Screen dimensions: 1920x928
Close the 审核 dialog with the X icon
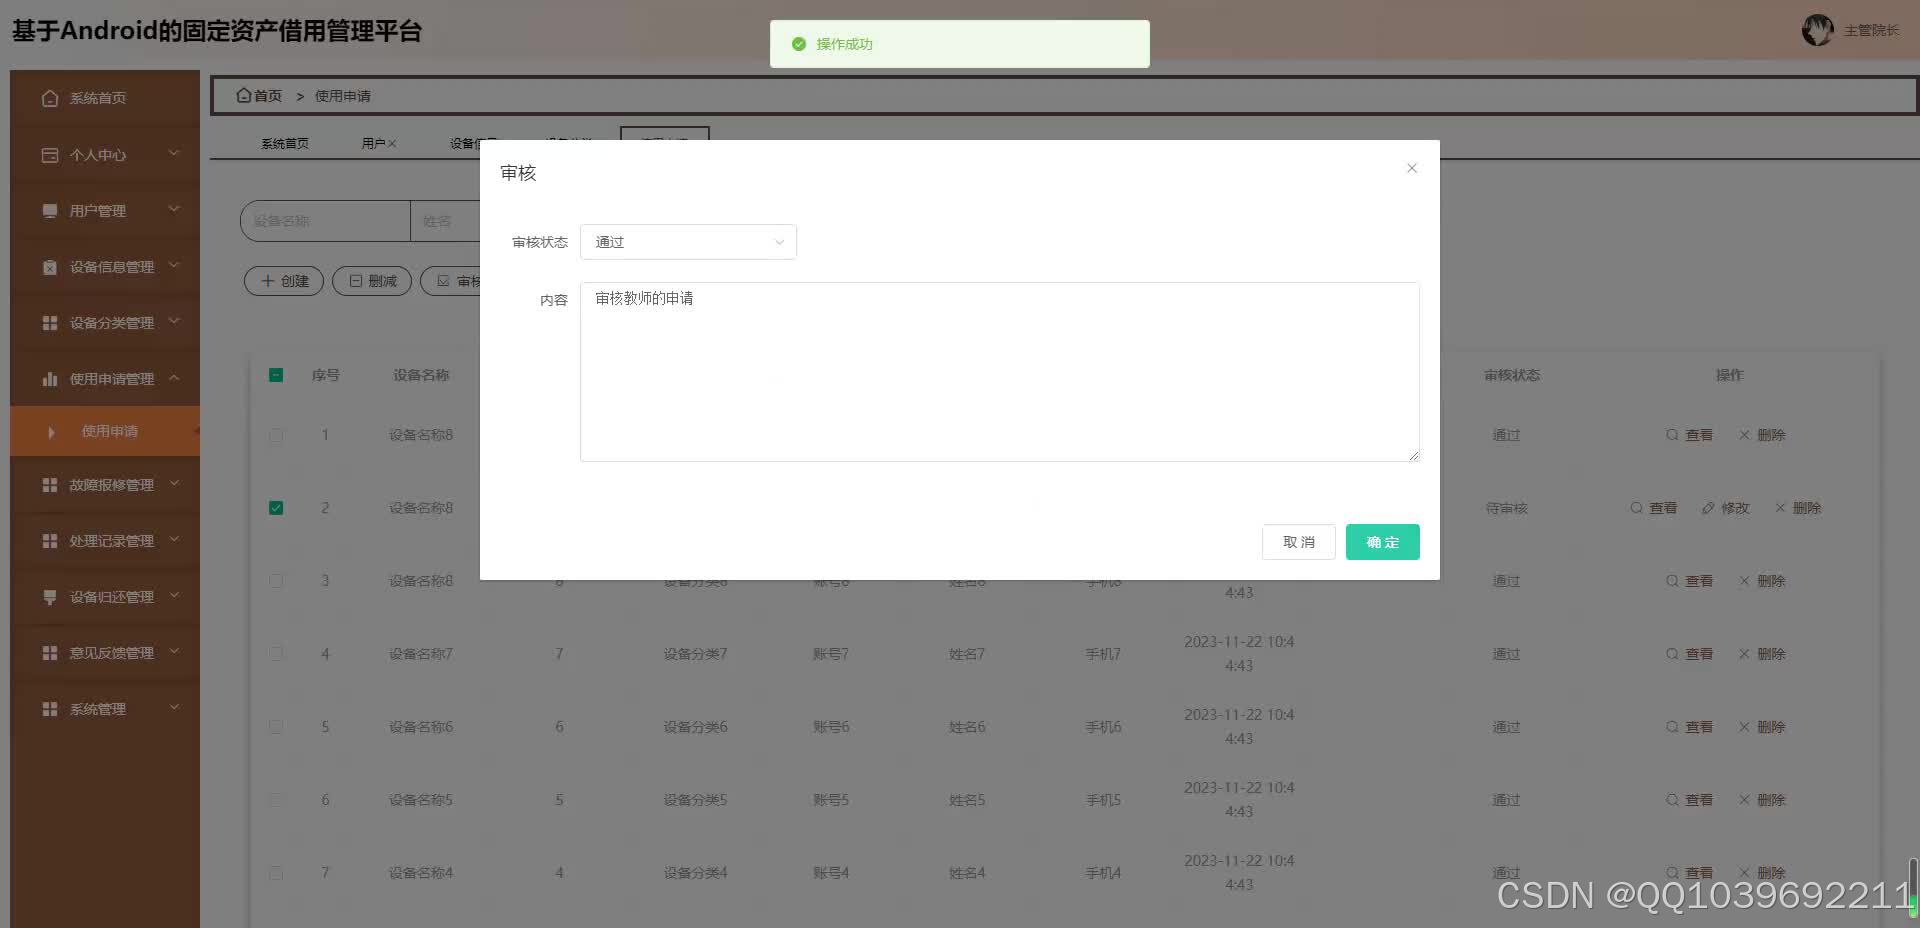[x=1412, y=168]
